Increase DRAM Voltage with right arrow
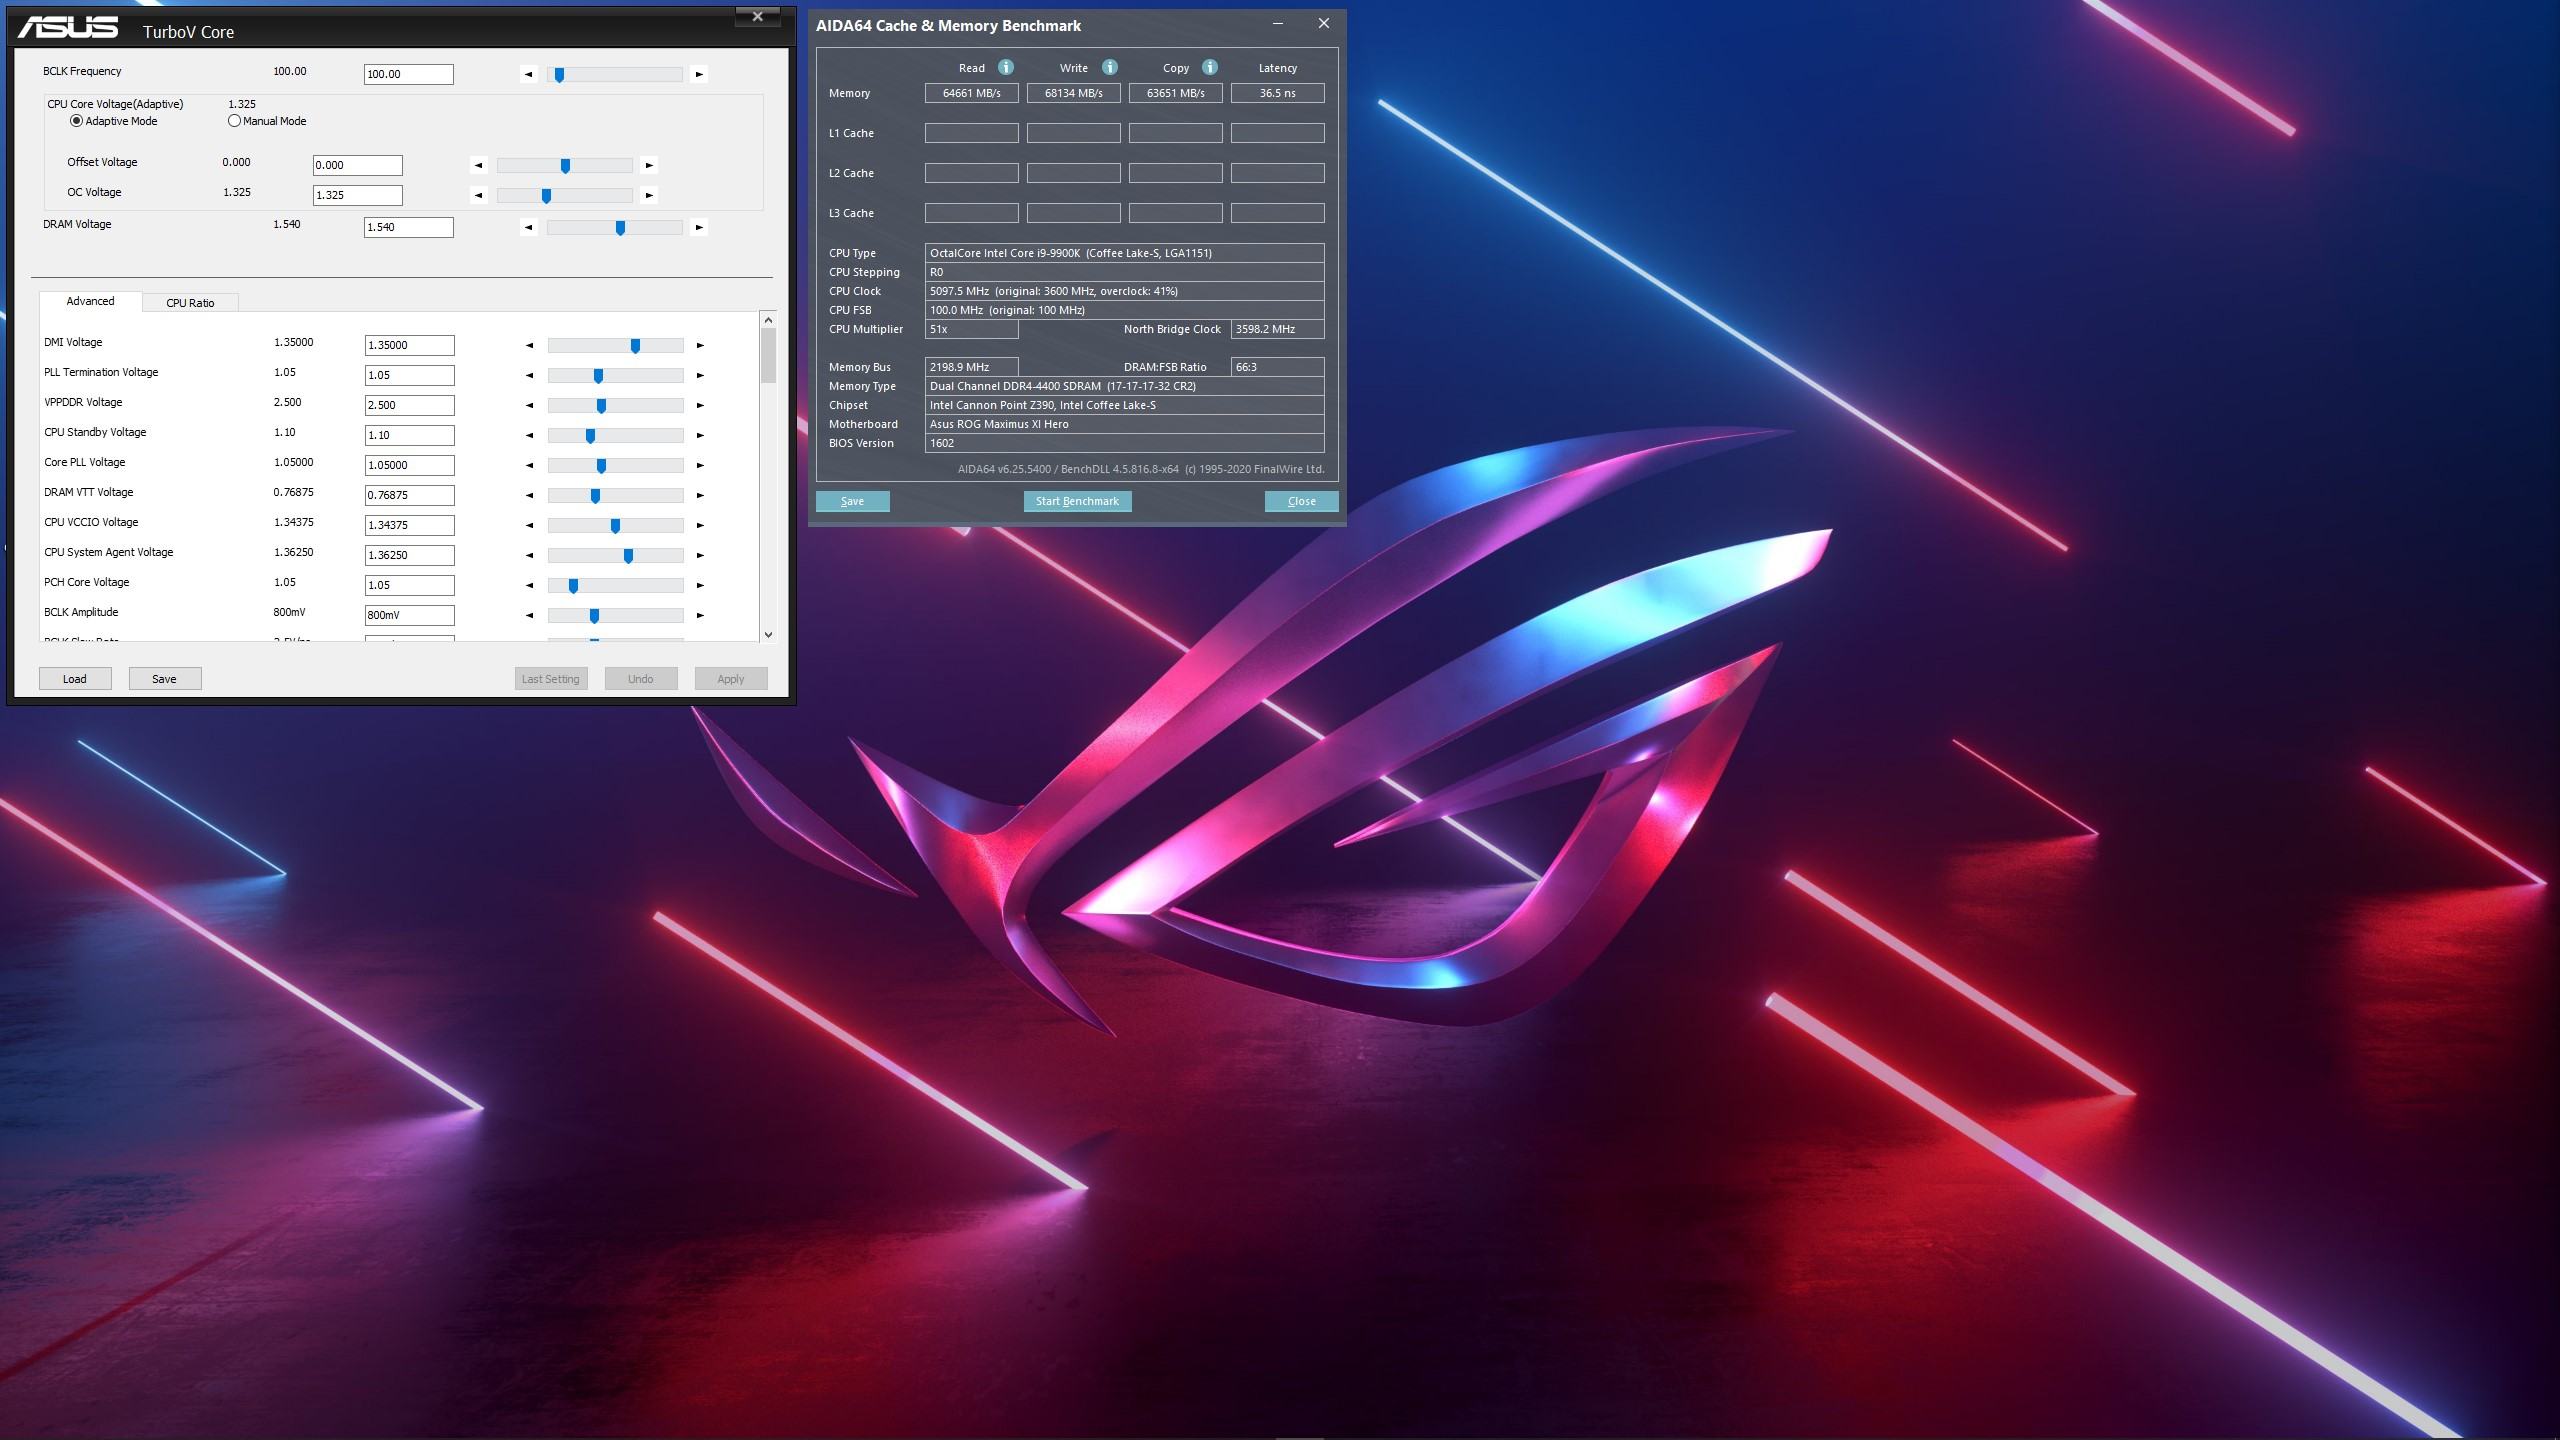 (699, 227)
